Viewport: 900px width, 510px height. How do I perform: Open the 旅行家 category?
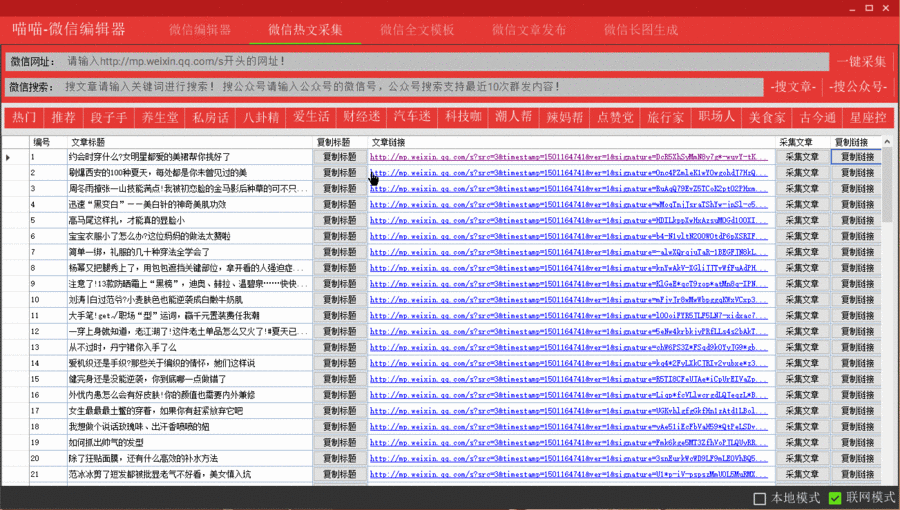pos(666,118)
